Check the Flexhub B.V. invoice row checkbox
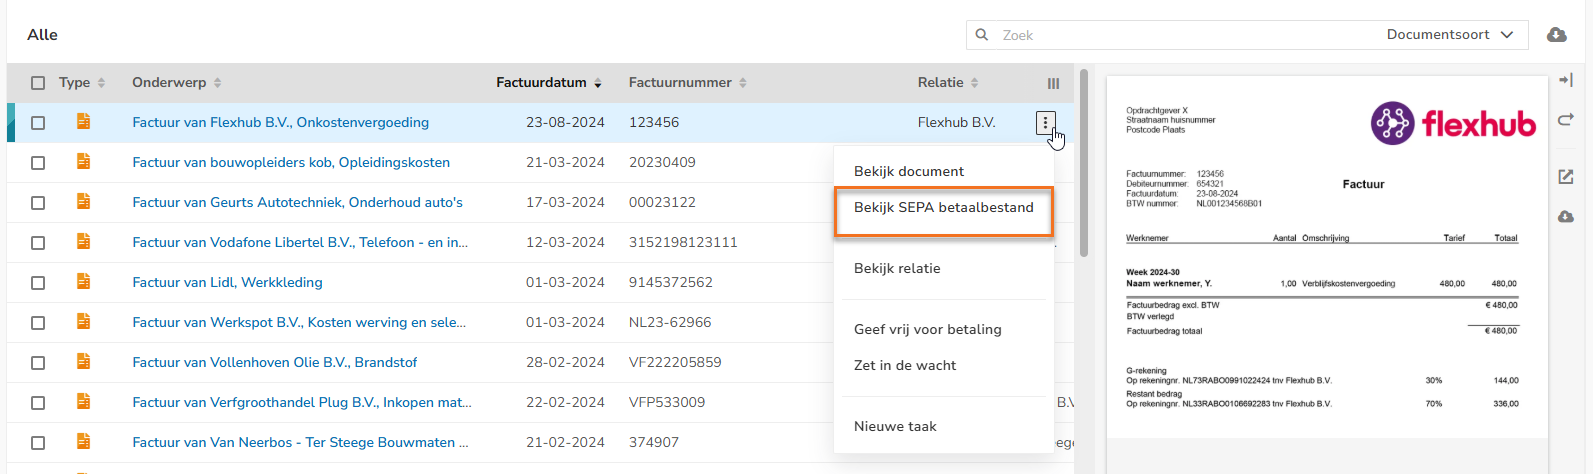The width and height of the screenshot is (1593, 474). (38, 123)
